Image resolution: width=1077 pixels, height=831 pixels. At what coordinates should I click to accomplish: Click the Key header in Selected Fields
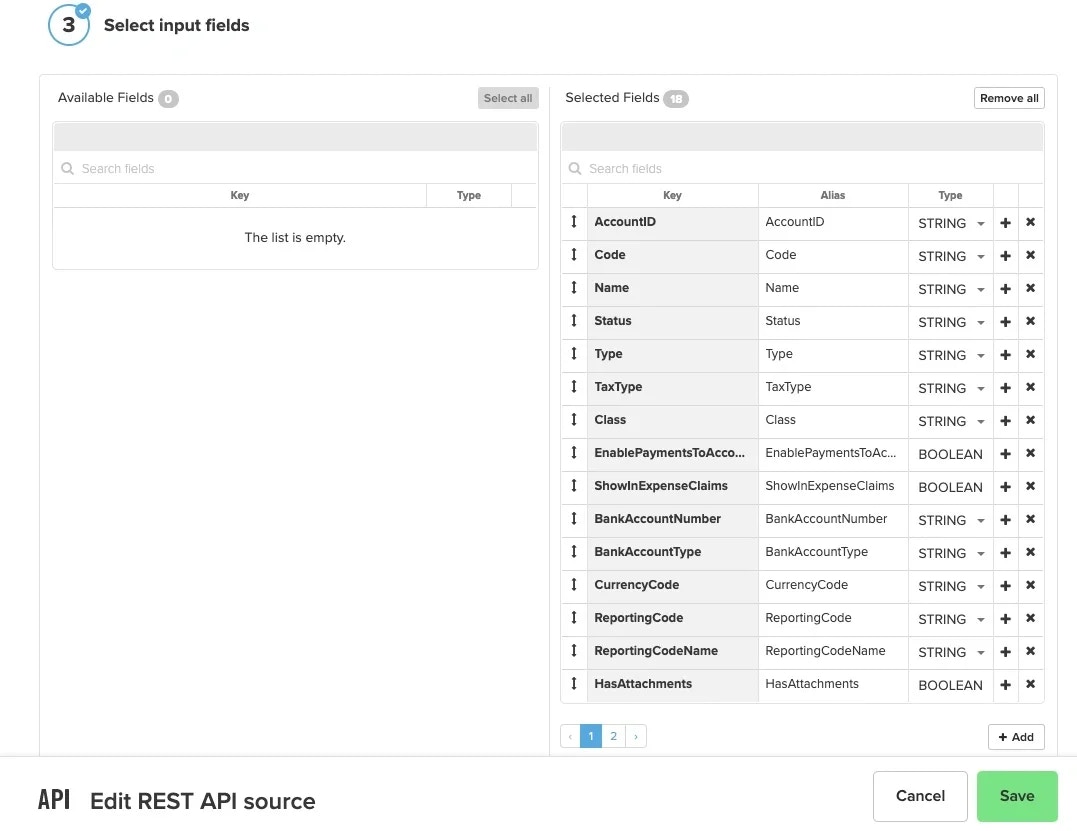coord(672,195)
